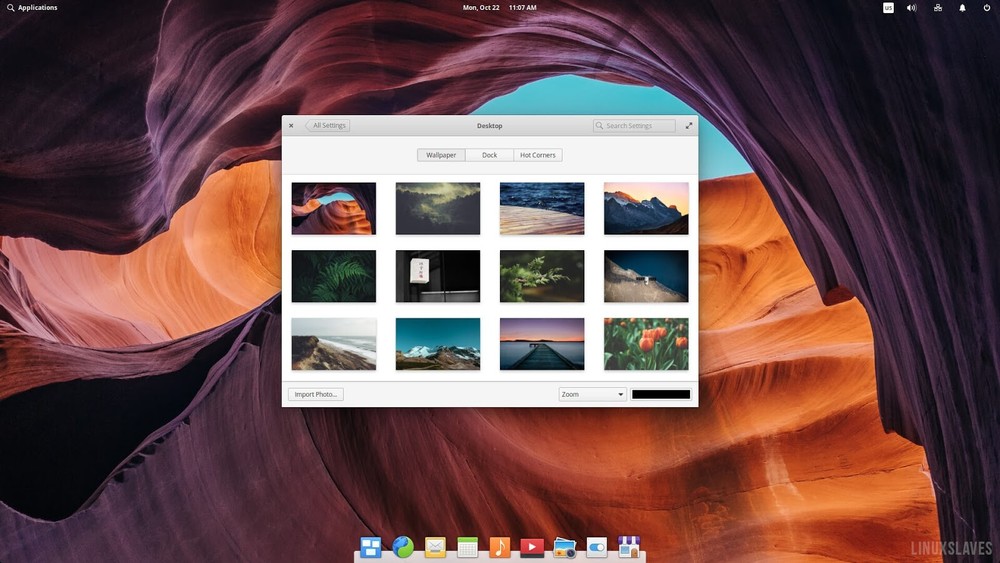
Task: Open the sound volume indicator
Action: point(912,8)
